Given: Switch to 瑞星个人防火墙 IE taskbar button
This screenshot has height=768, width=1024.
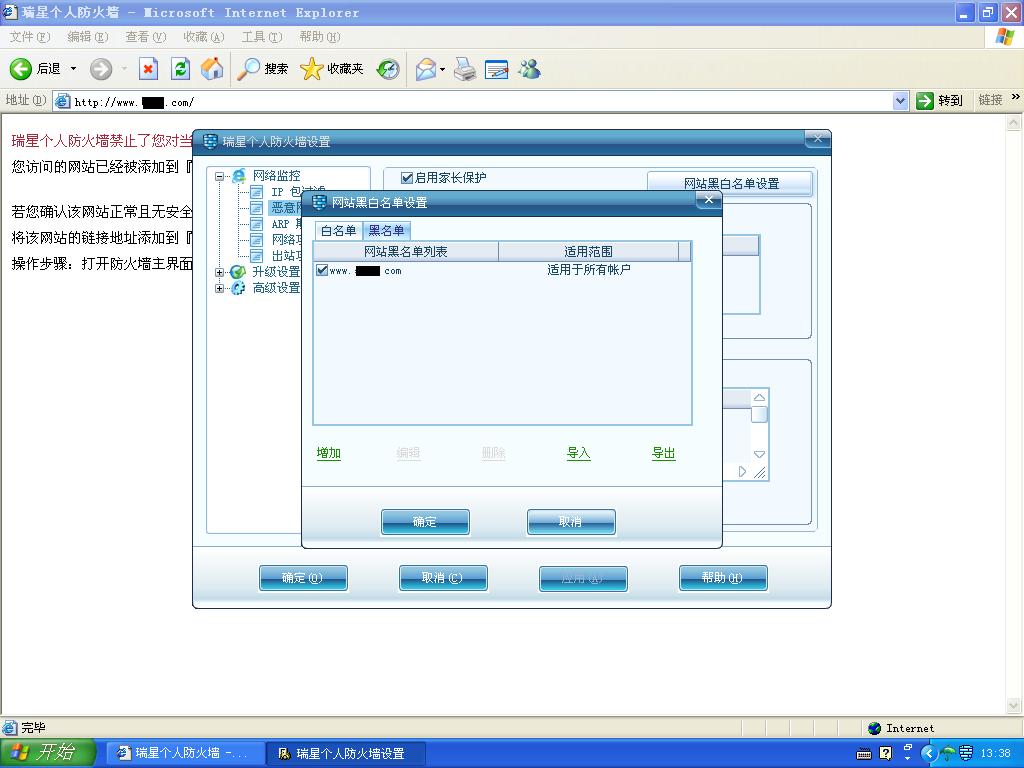Looking at the screenshot, I should [185, 753].
